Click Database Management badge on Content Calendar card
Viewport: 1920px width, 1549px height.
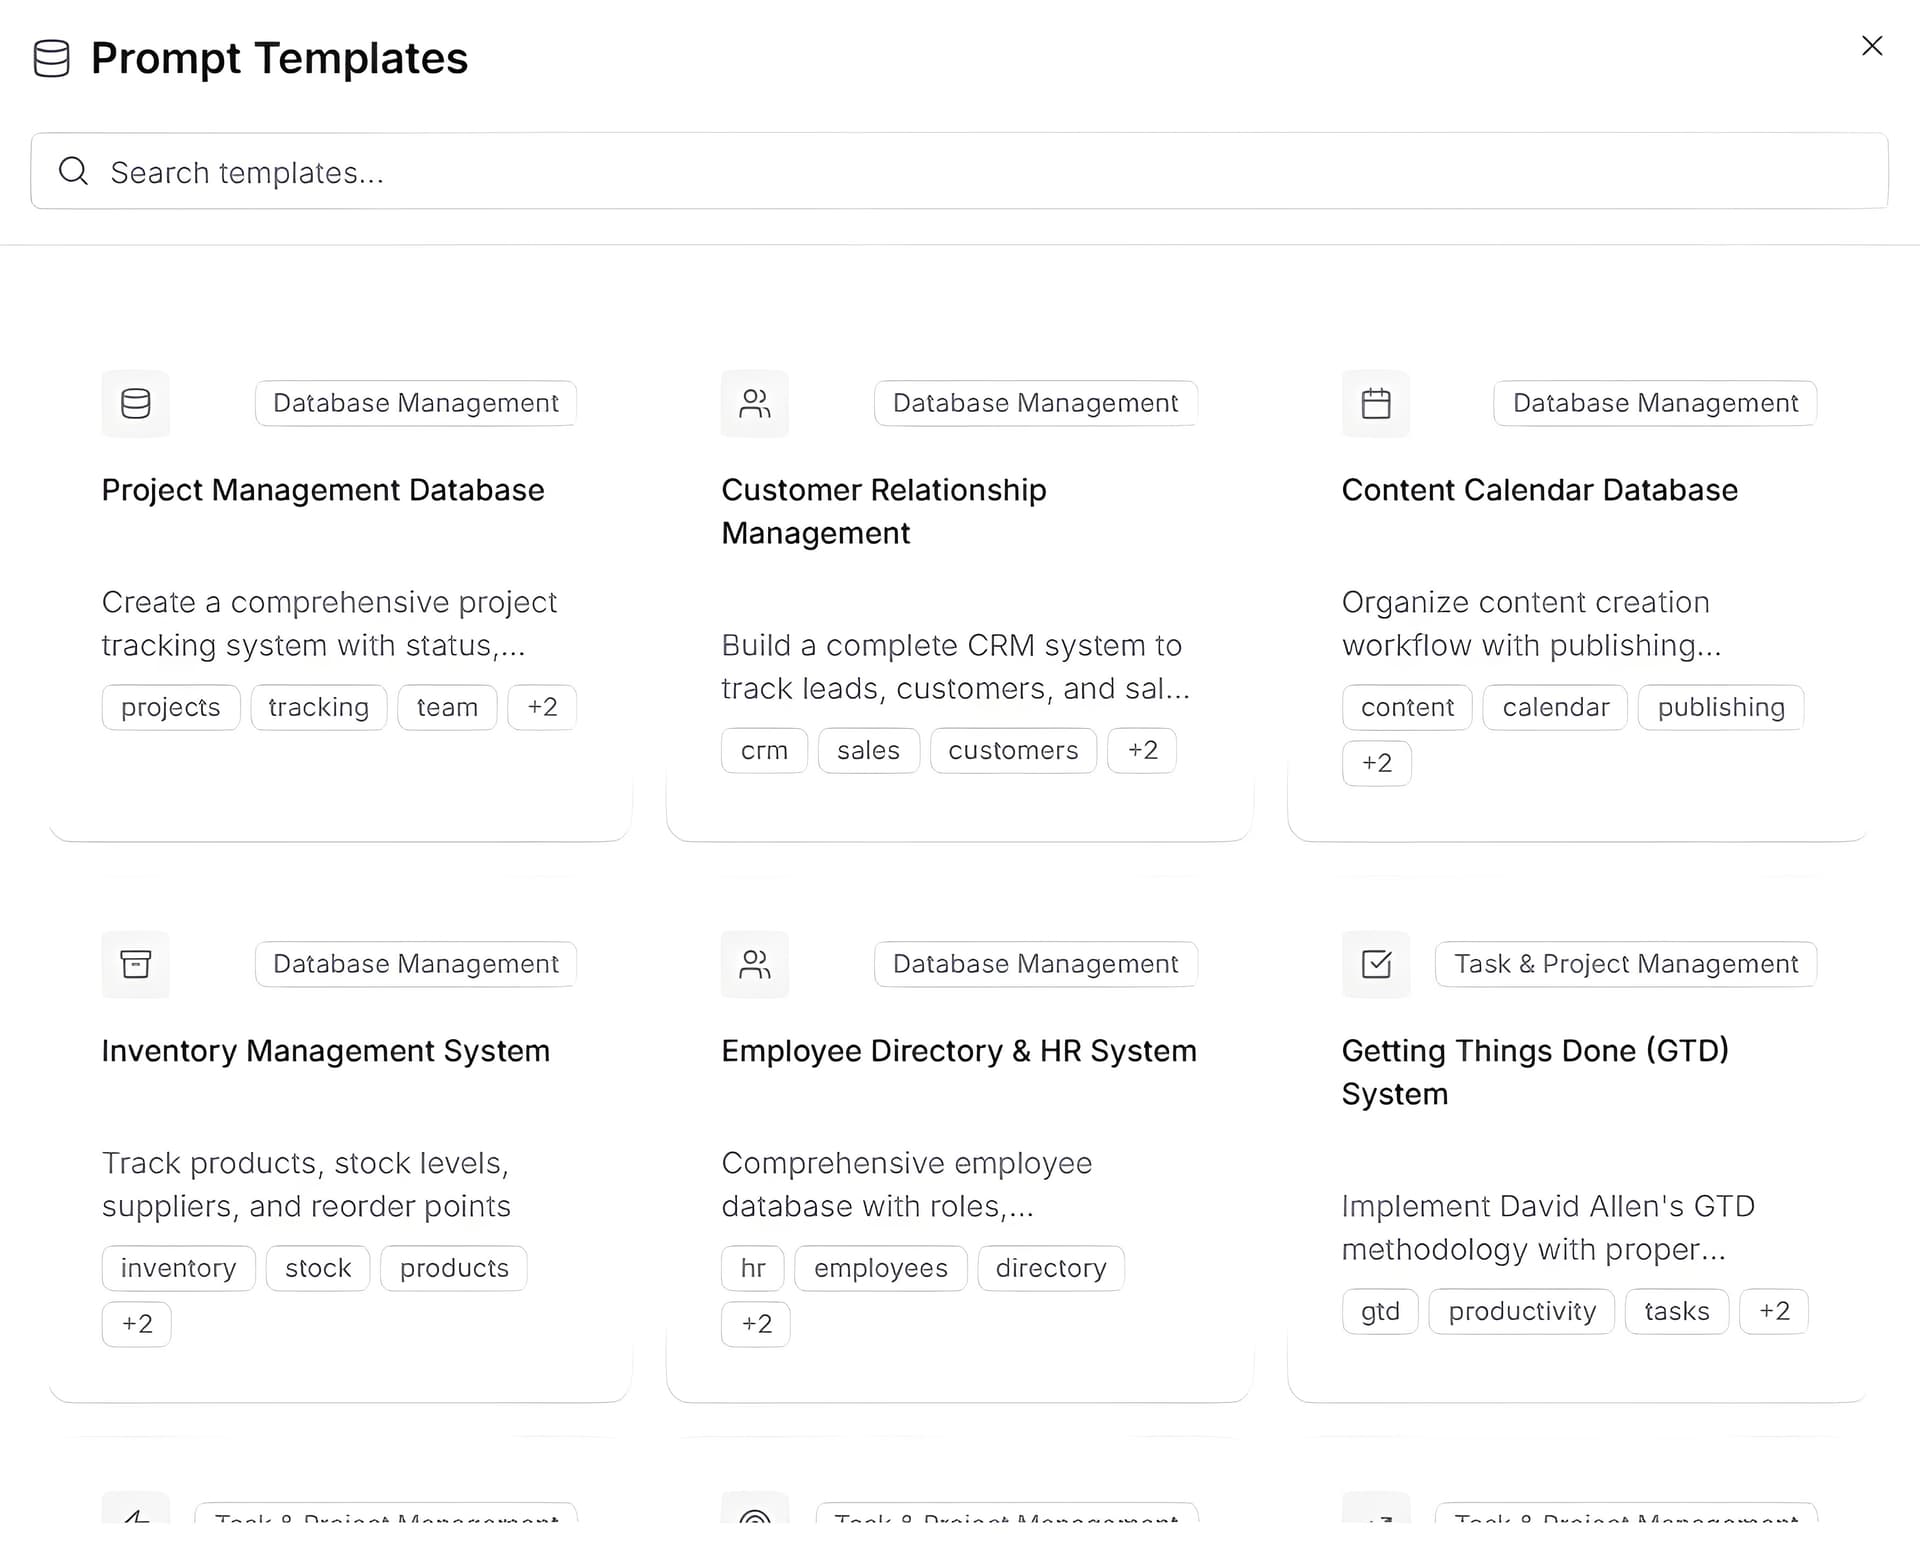pos(1655,403)
